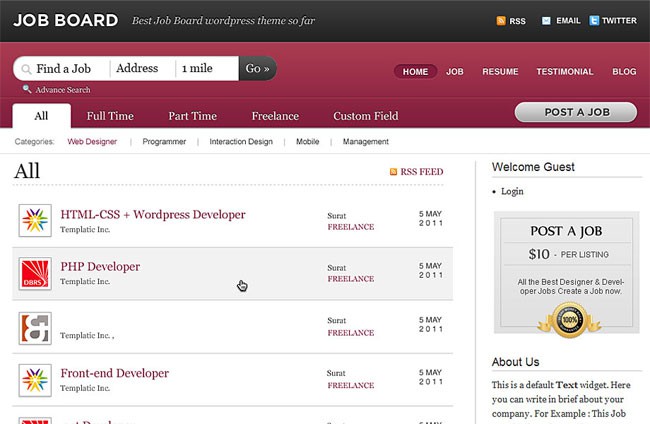
Task: Open TESTIMONIAL navigation item
Action: click(x=565, y=72)
